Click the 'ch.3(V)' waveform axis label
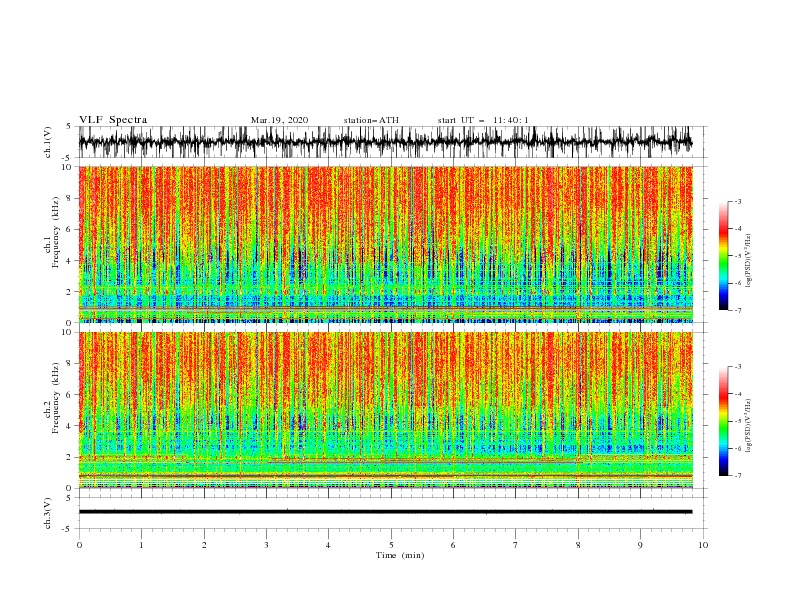This screenshot has width=792, height=612. tap(48, 513)
